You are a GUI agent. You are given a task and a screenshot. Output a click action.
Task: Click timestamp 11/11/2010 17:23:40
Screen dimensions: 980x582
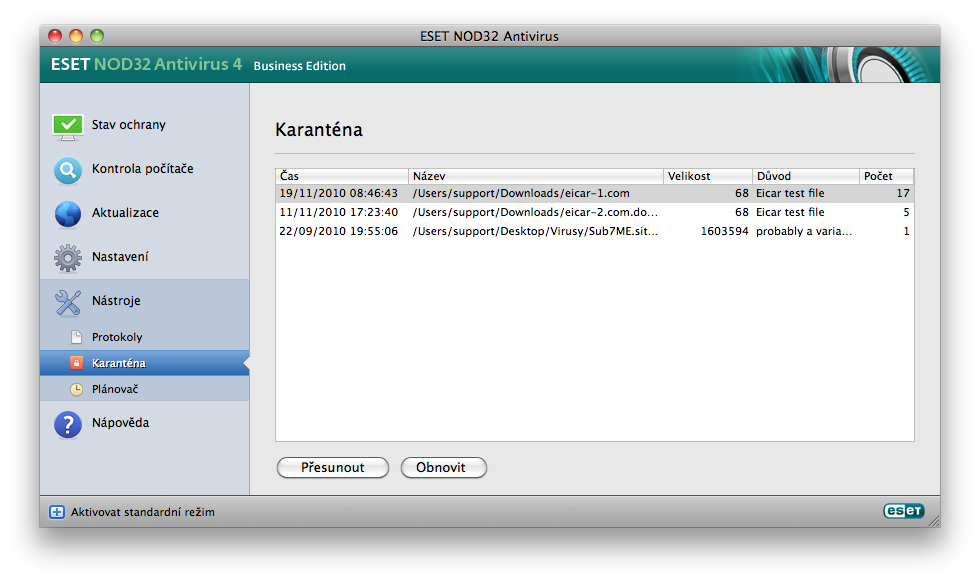(338, 212)
